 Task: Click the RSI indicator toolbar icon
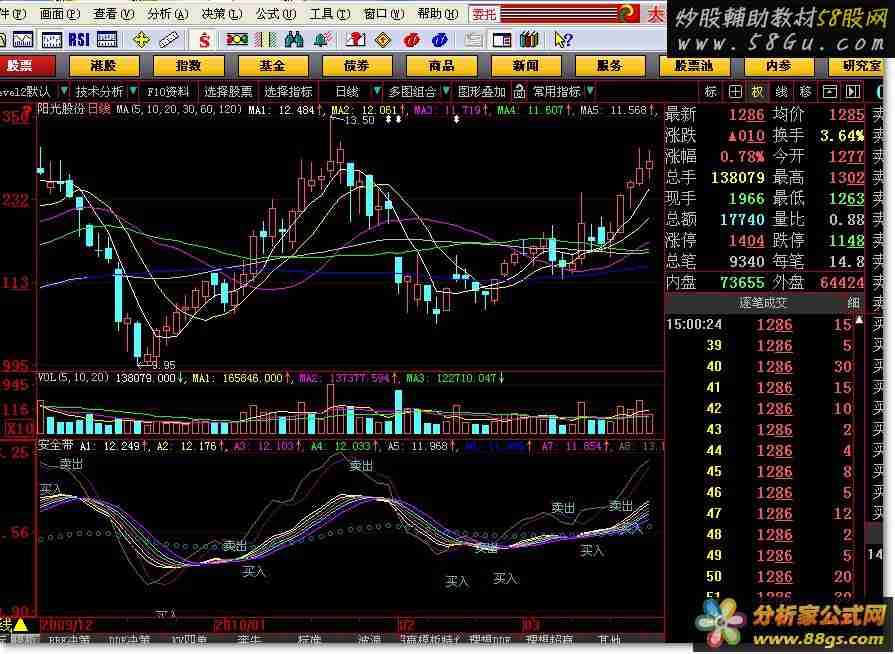tap(79, 39)
